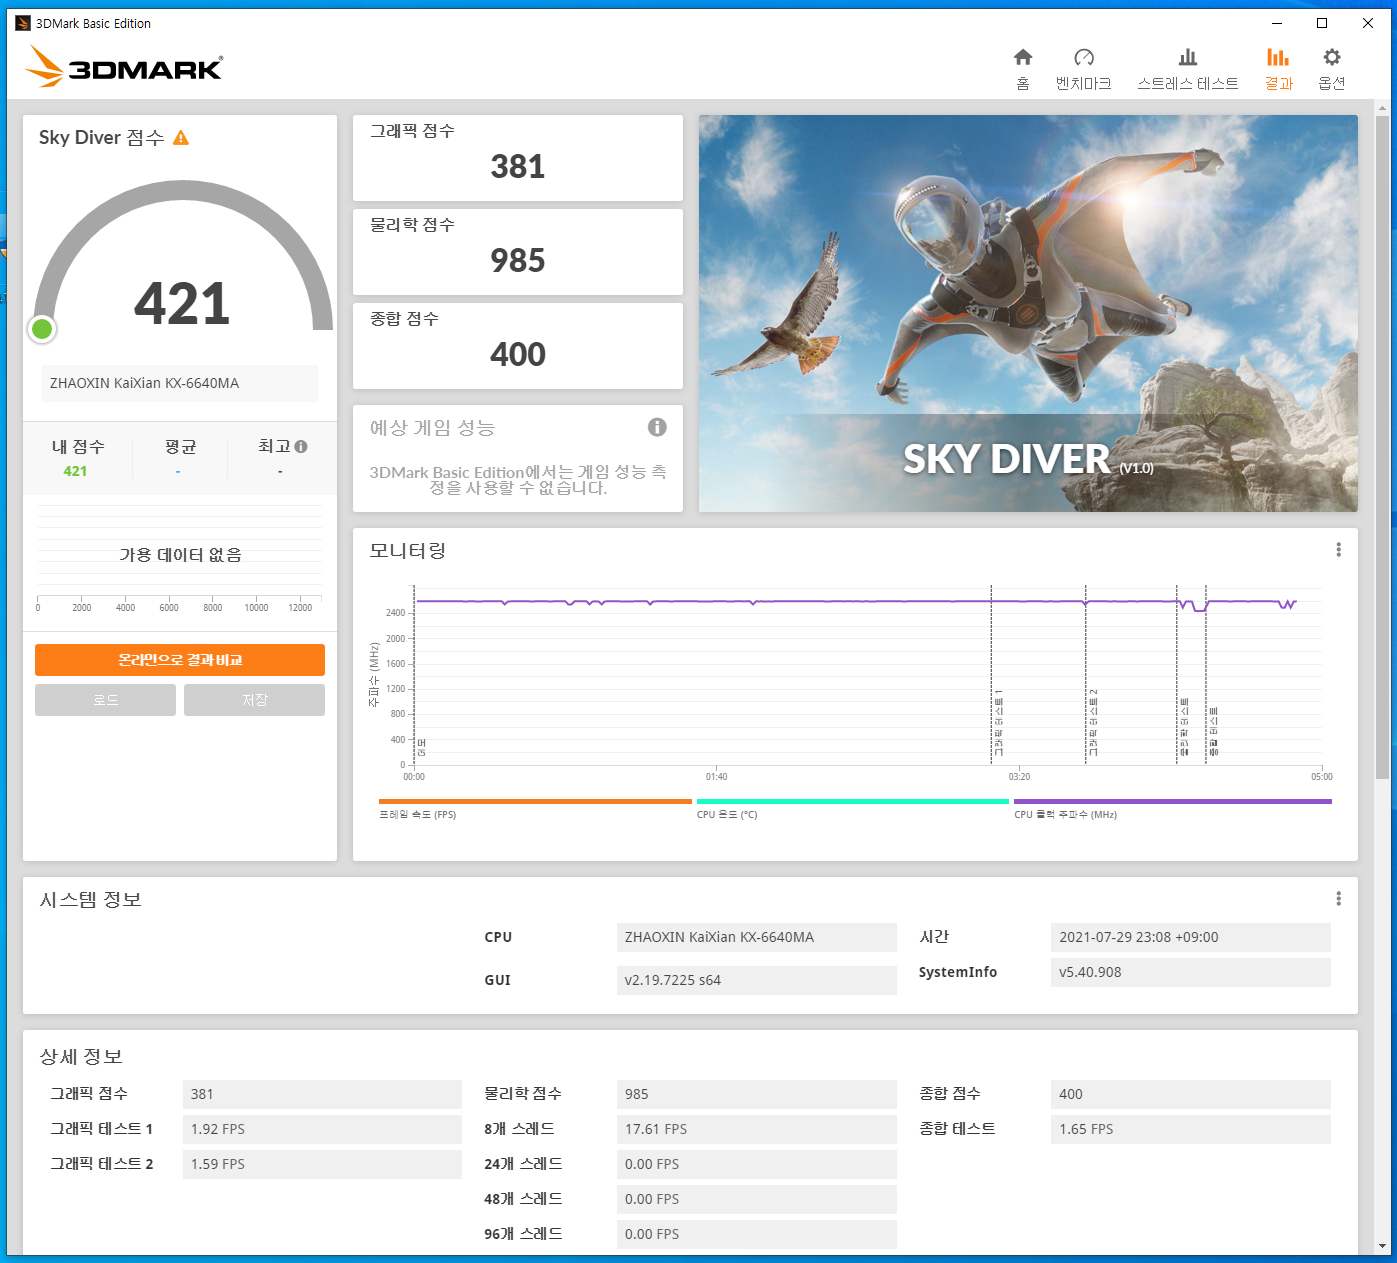Minimize the 3DMark window
The width and height of the screenshot is (1397, 1263).
click(1277, 23)
